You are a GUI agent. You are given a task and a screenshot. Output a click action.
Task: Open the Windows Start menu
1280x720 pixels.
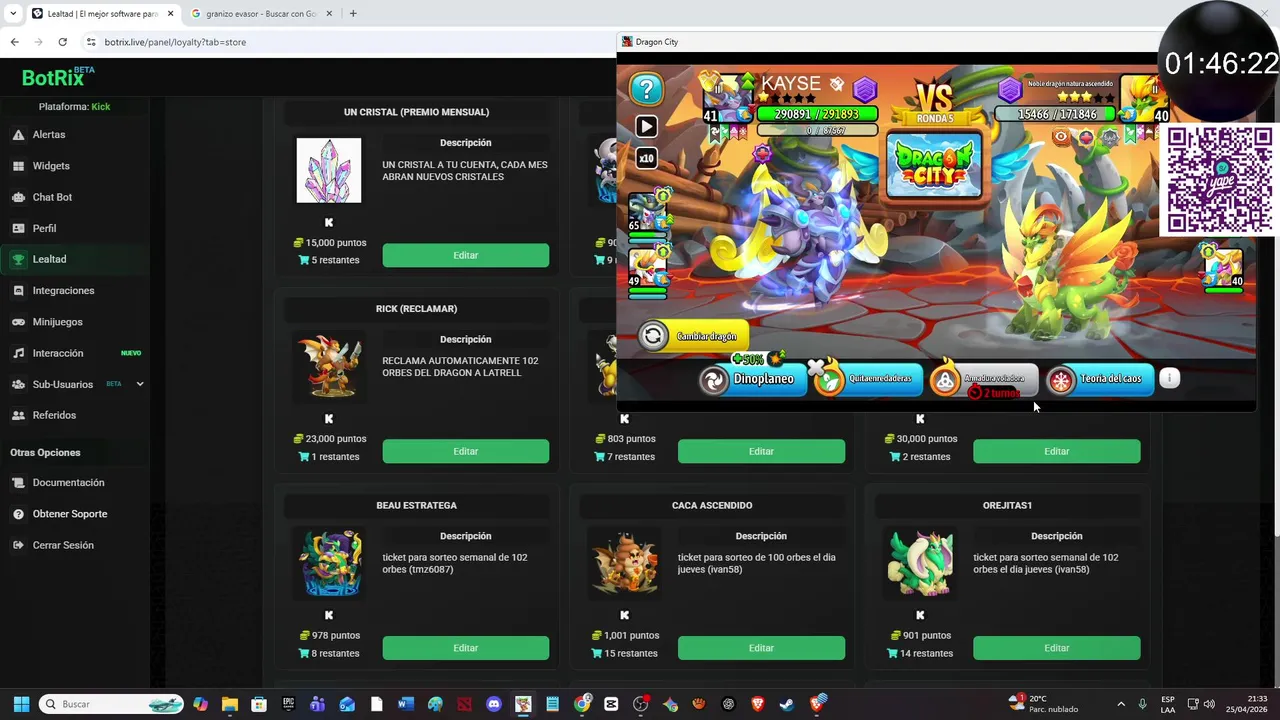click(x=21, y=704)
